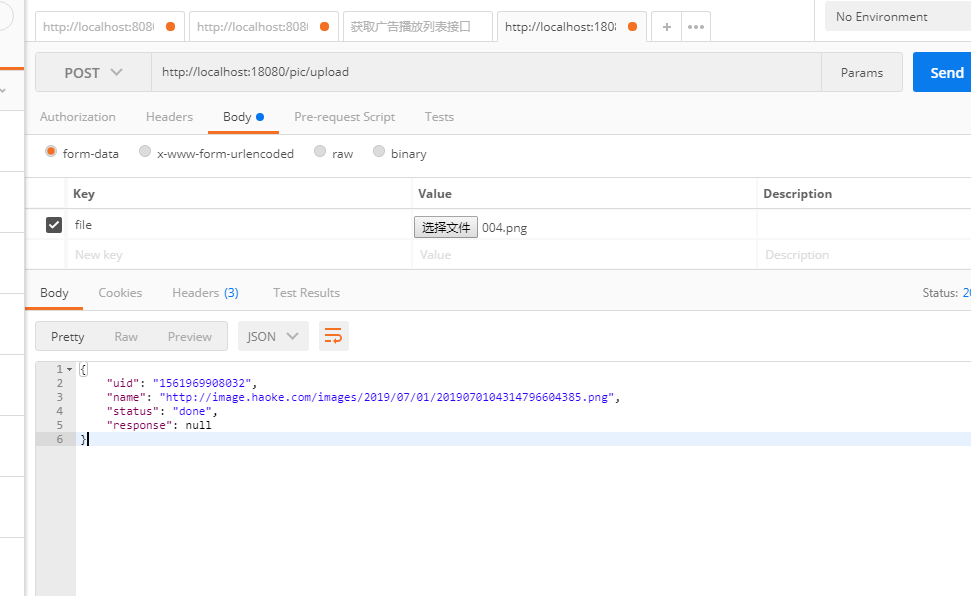Switch response view to Preview
This screenshot has height=596, width=971.
tap(189, 336)
